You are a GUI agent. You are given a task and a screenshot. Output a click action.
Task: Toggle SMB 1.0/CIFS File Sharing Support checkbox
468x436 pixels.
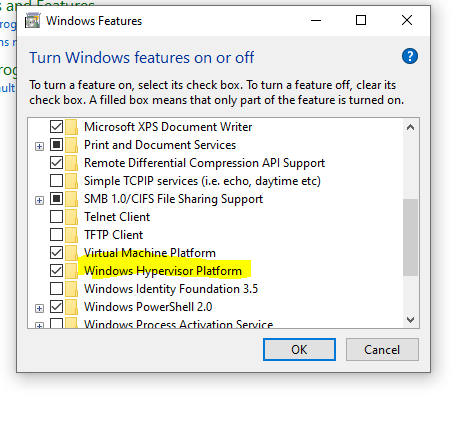[x=56, y=199]
